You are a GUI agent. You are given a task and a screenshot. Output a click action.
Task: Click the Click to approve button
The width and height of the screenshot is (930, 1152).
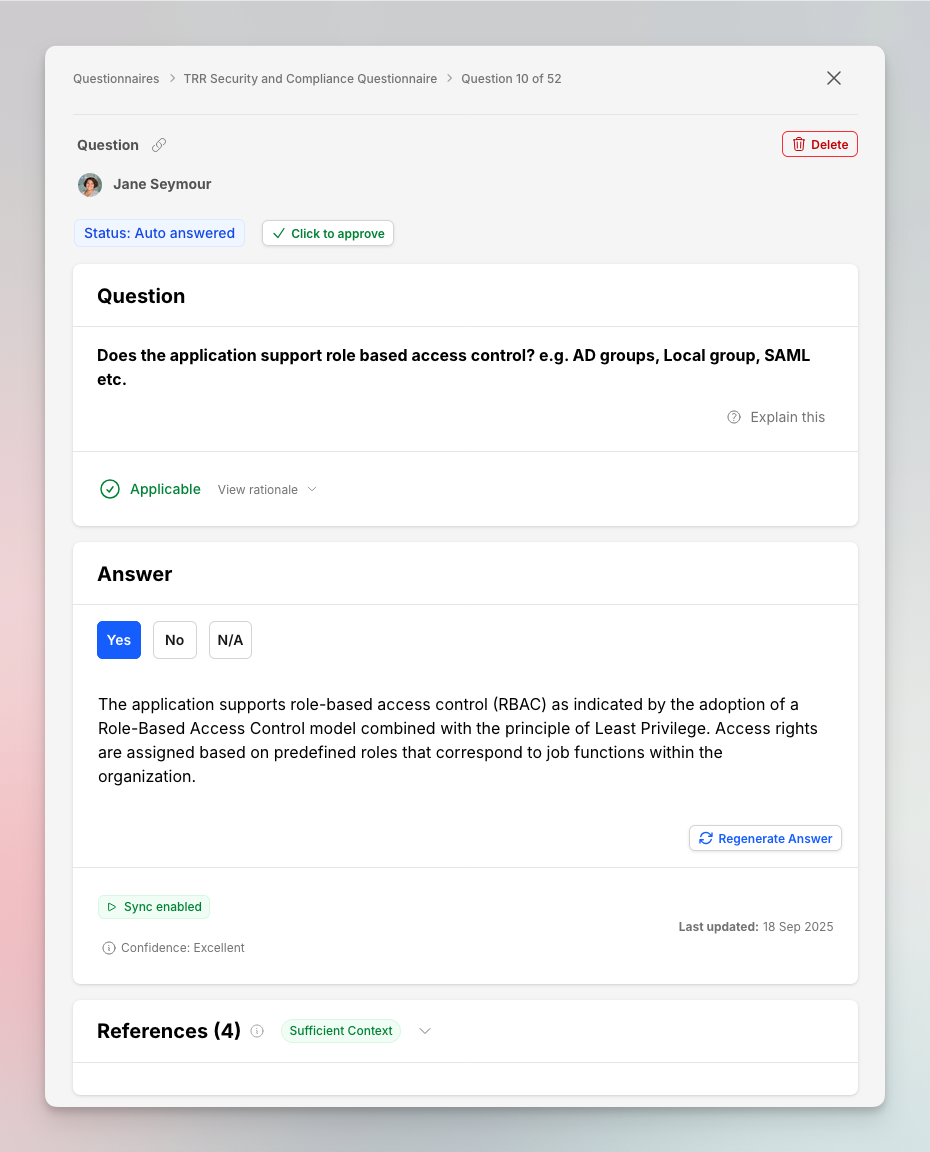327,233
